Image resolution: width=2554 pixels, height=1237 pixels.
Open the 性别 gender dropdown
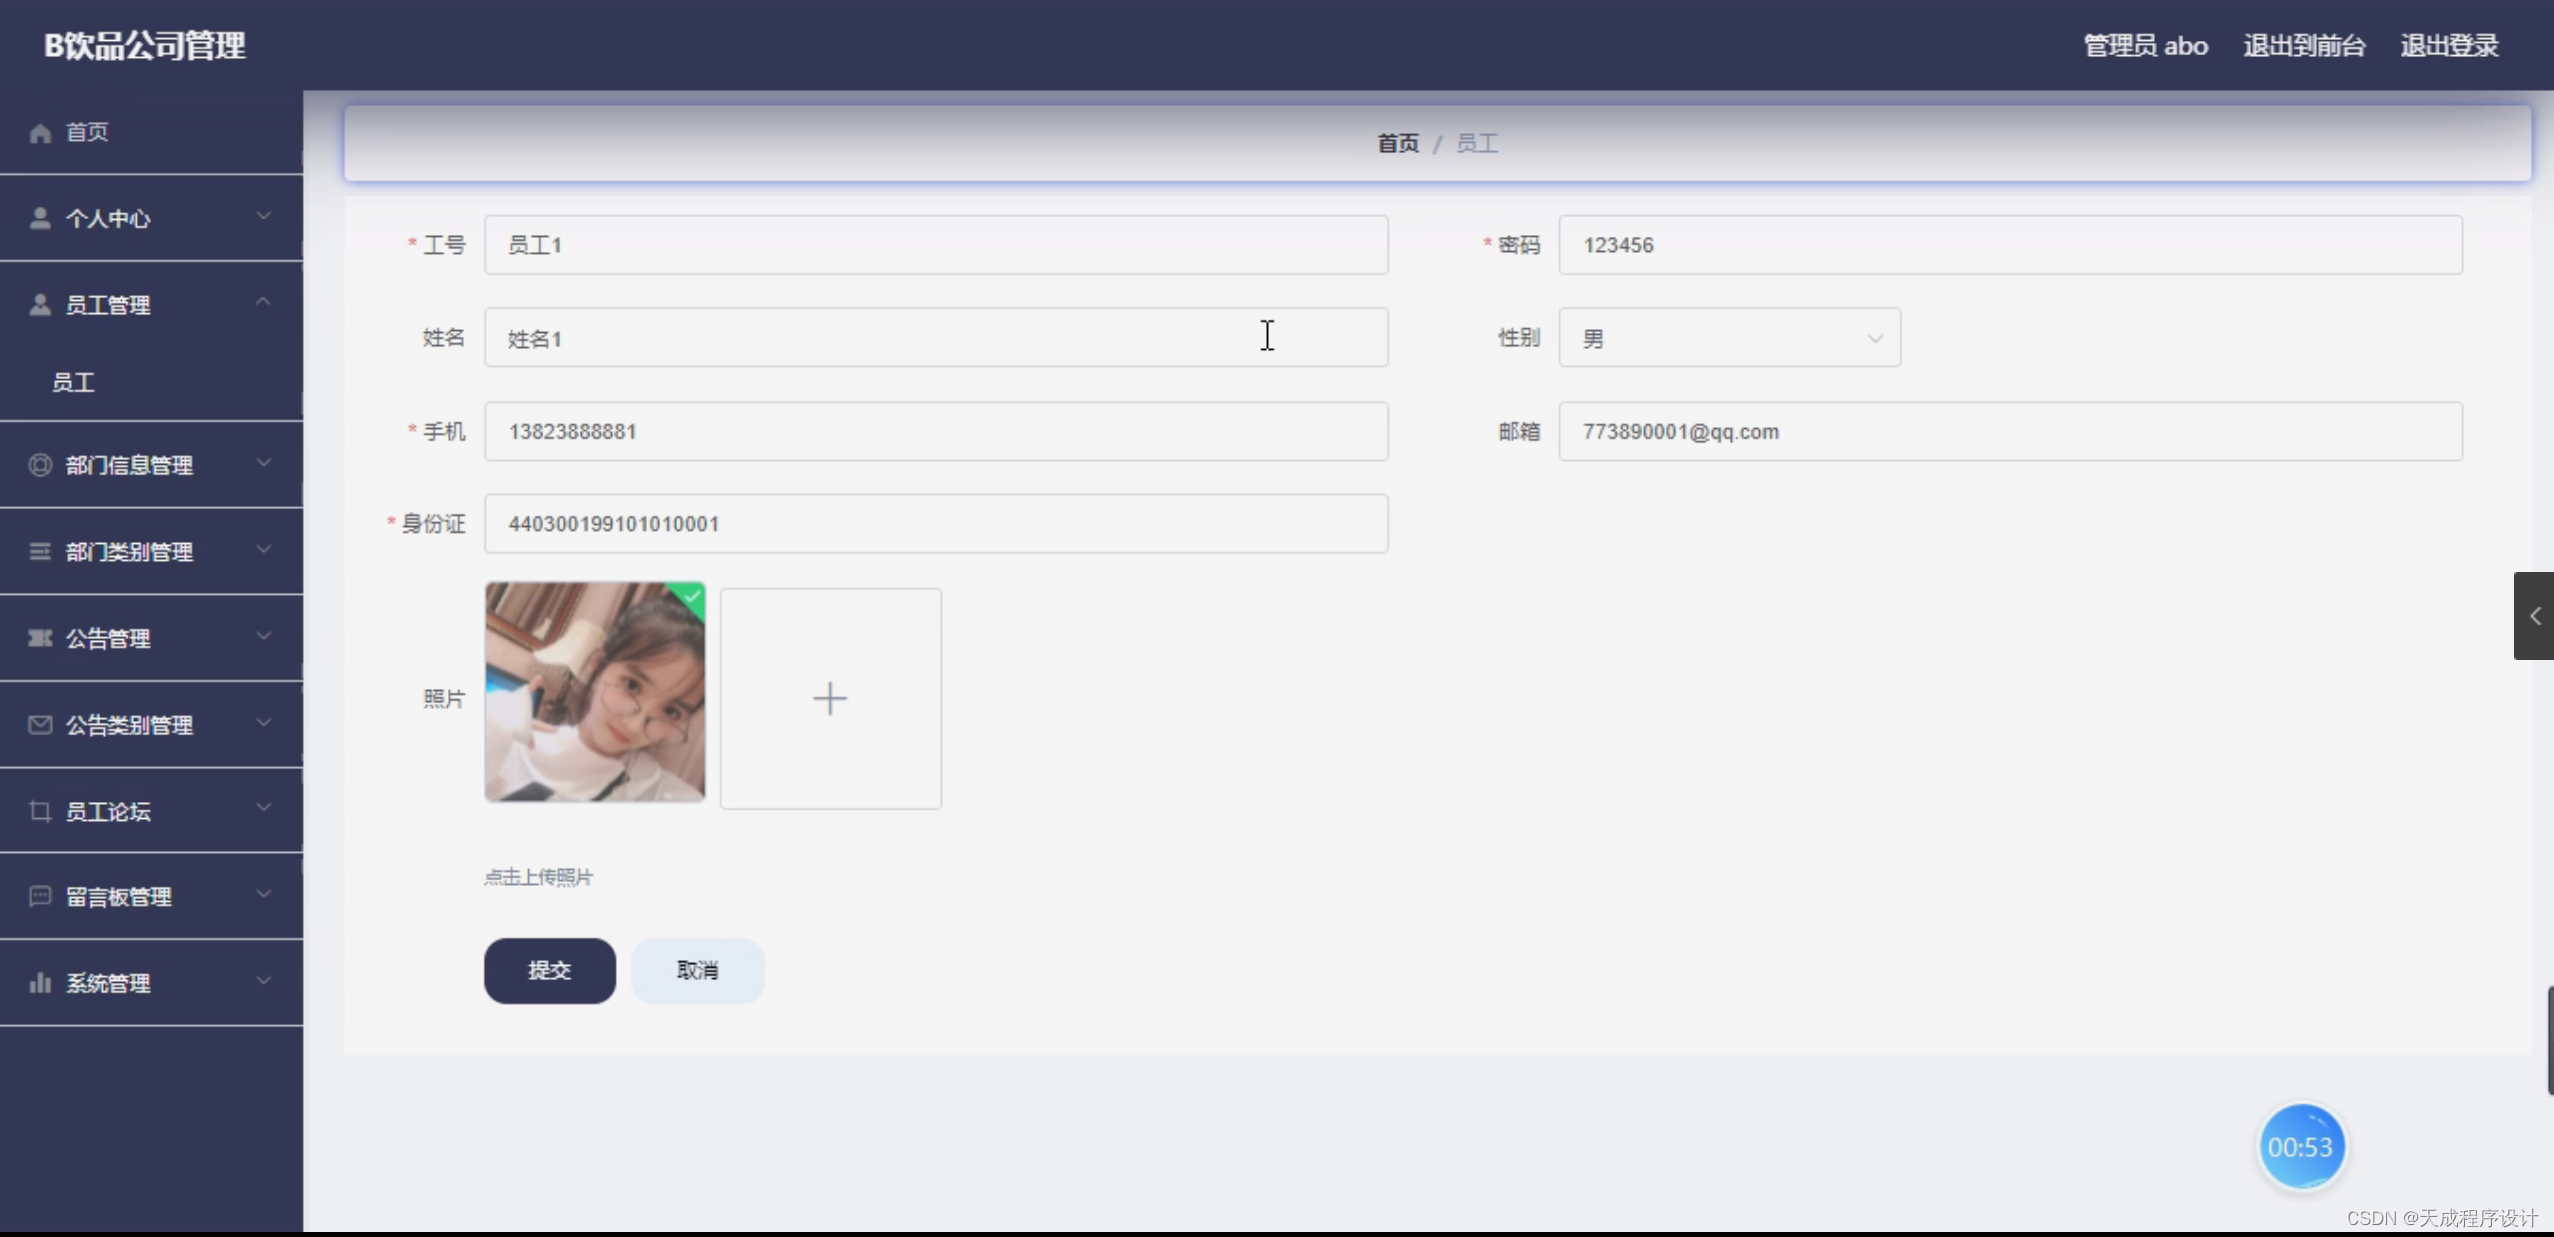pyautogui.click(x=1729, y=338)
